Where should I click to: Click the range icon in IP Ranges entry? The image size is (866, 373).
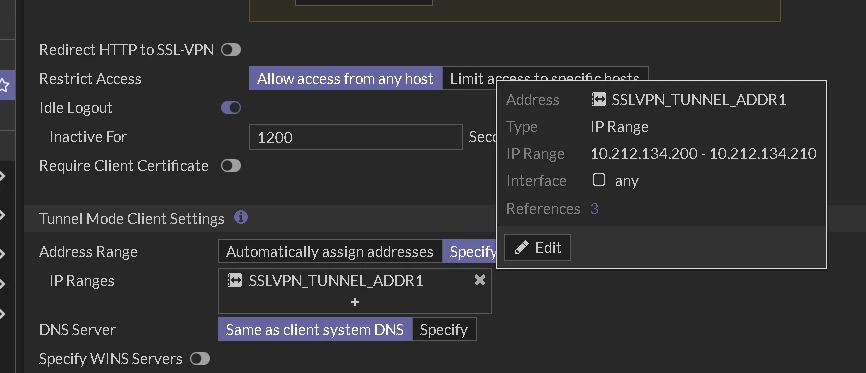pos(235,281)
